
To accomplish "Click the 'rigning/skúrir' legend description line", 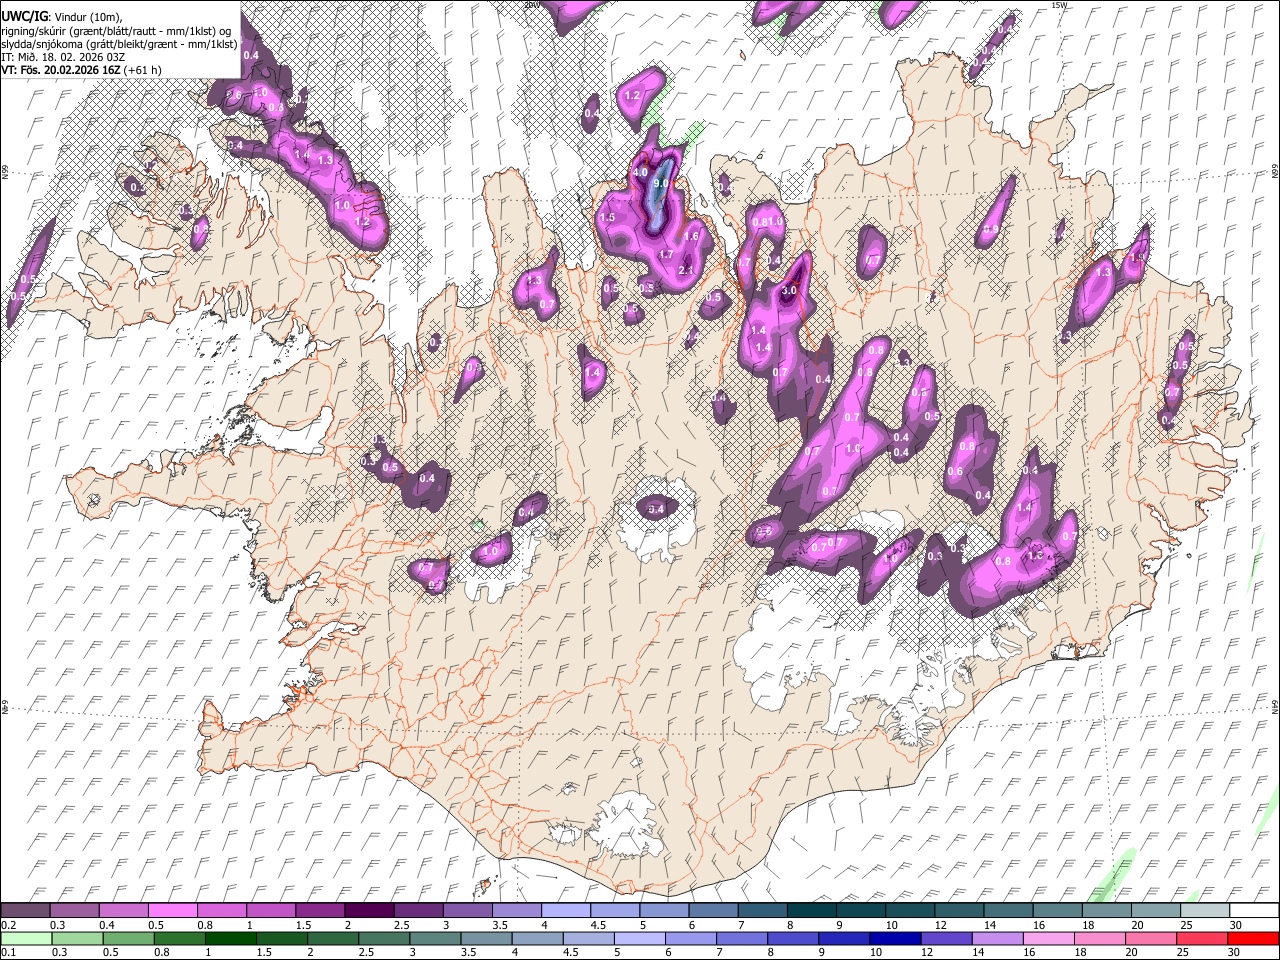I will tap(116, 31).
